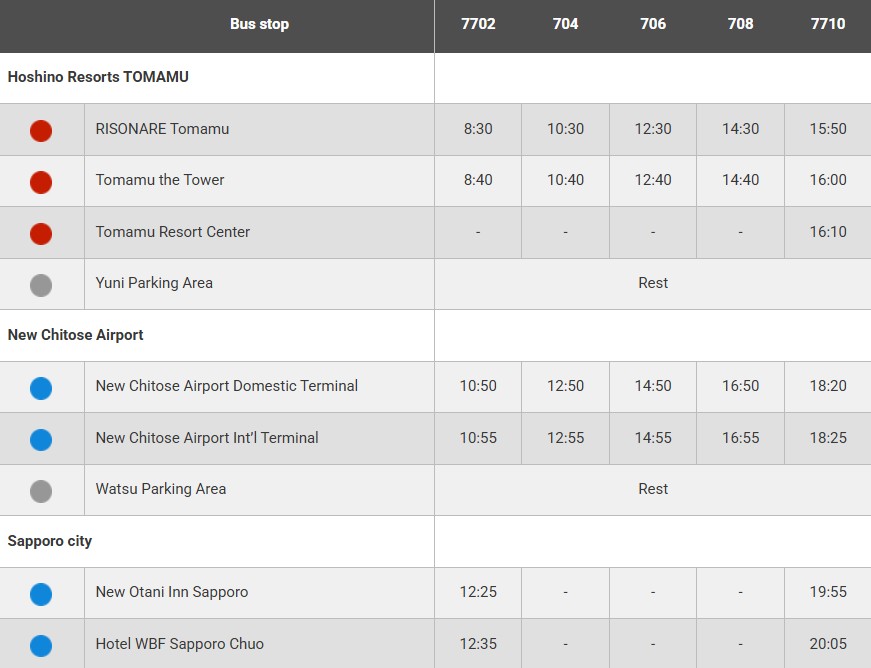The height and width of the screenshot is (668, 871).
Task: Select the 7710 bus column header
Action: point(828,24)
